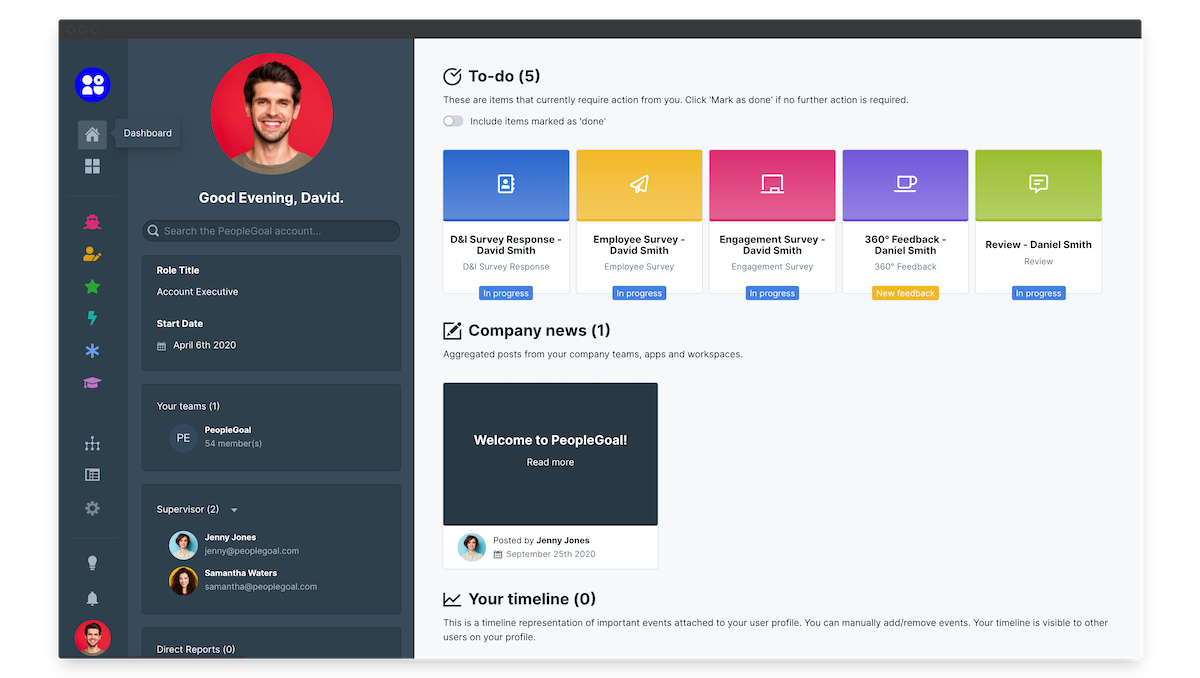Screen dimensions: 1200x678
Task: Click 'Read more' on Welcome to PeopleGoal
Action: point(550,463)
